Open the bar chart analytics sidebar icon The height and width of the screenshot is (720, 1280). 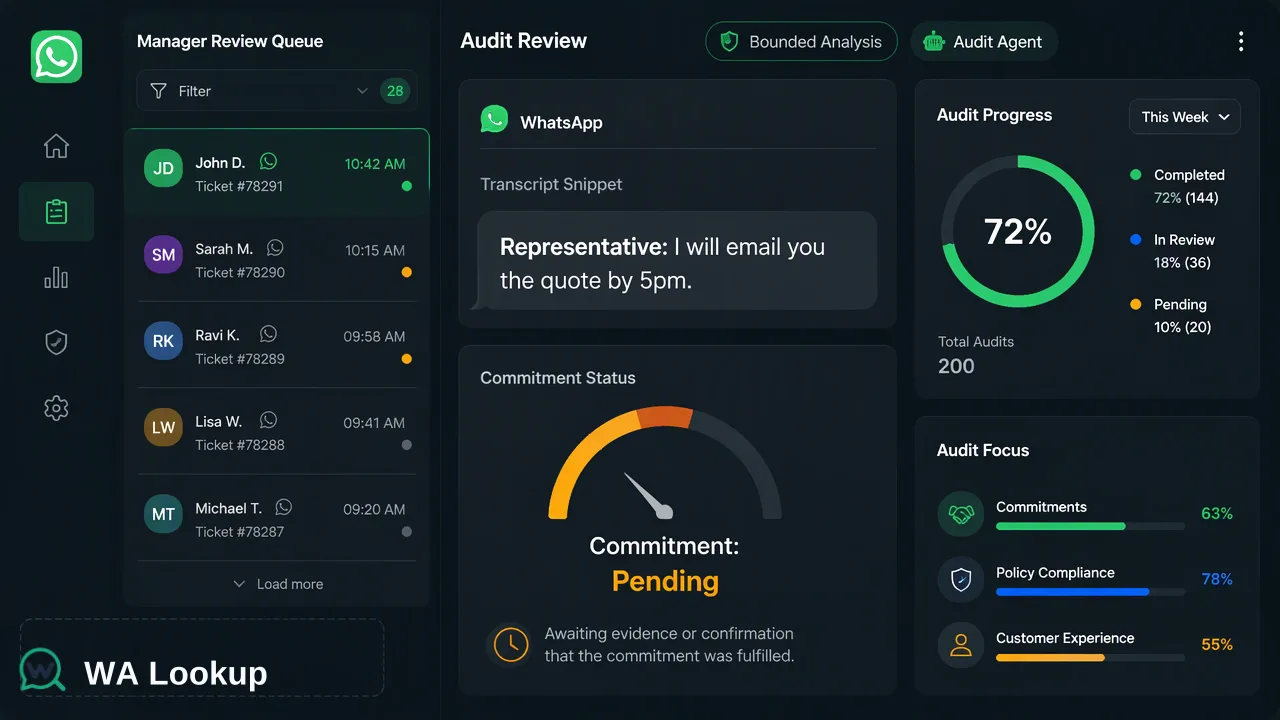coord(56,277)
